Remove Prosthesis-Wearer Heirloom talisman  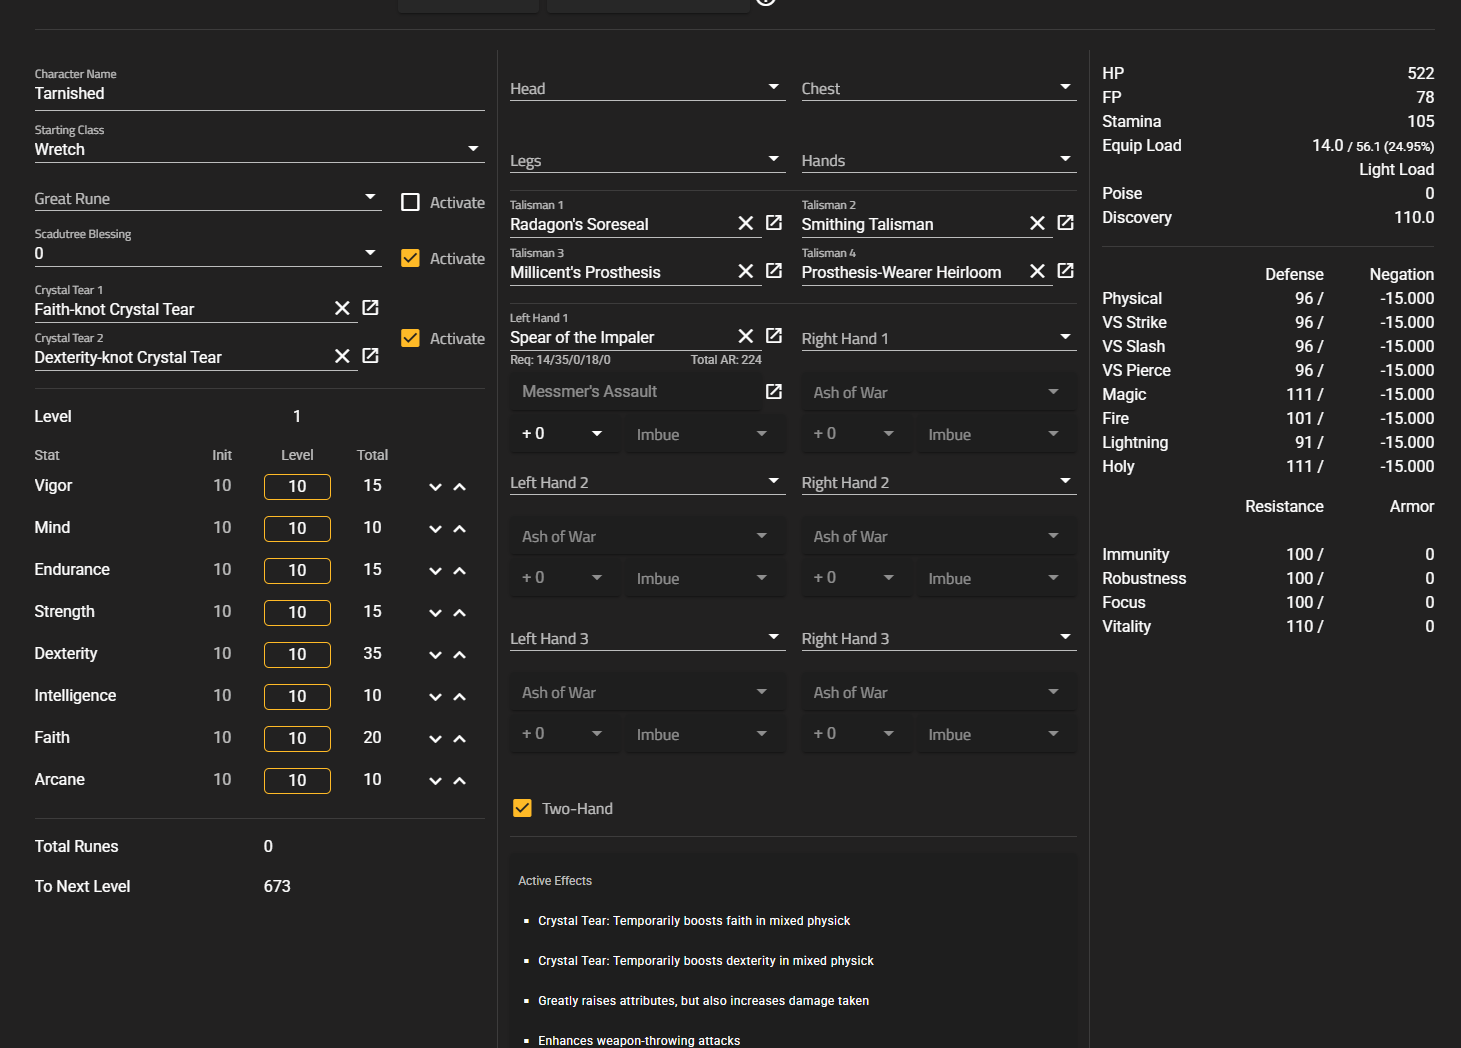[x=1037, y=271]
